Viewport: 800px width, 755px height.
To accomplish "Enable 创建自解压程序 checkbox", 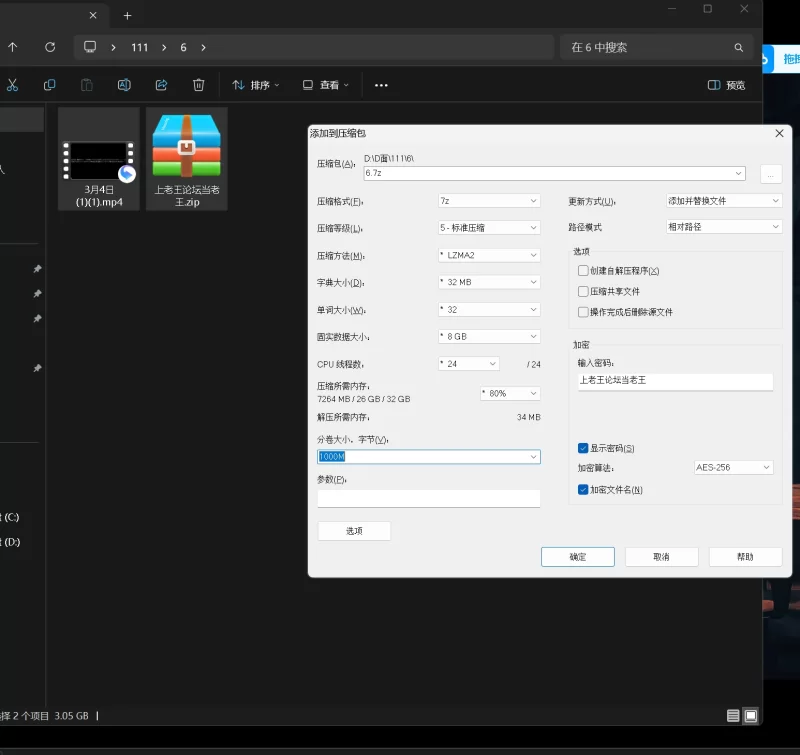I will tap(583, 271).
